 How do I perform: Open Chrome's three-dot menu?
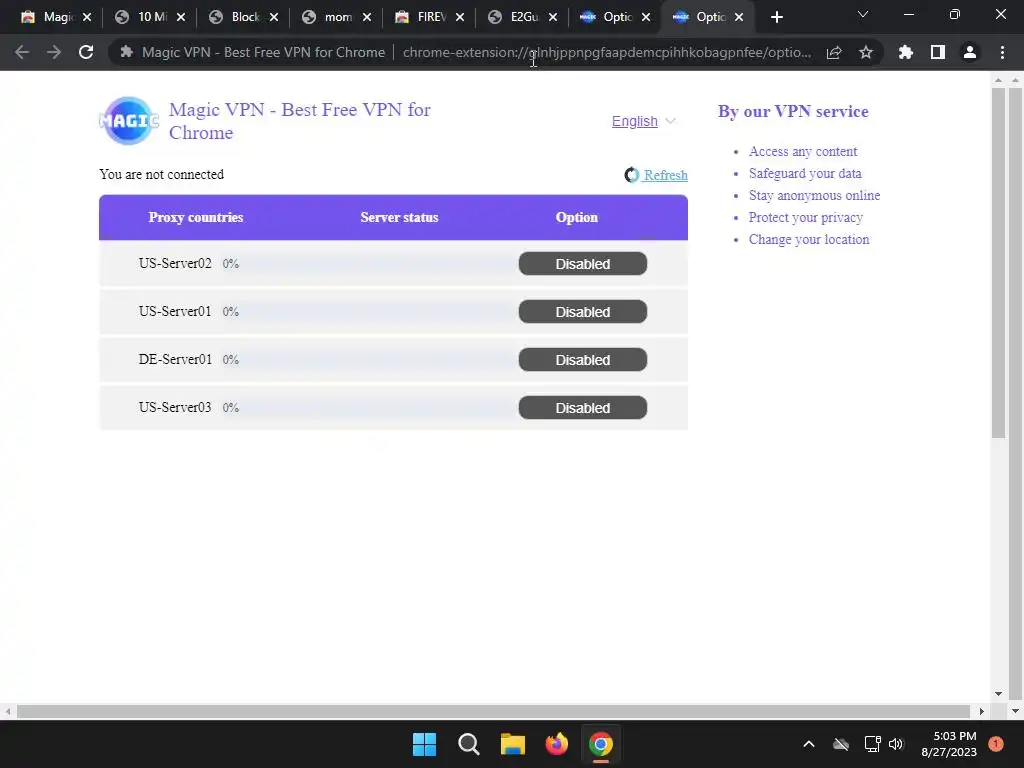click(1002, 52)
